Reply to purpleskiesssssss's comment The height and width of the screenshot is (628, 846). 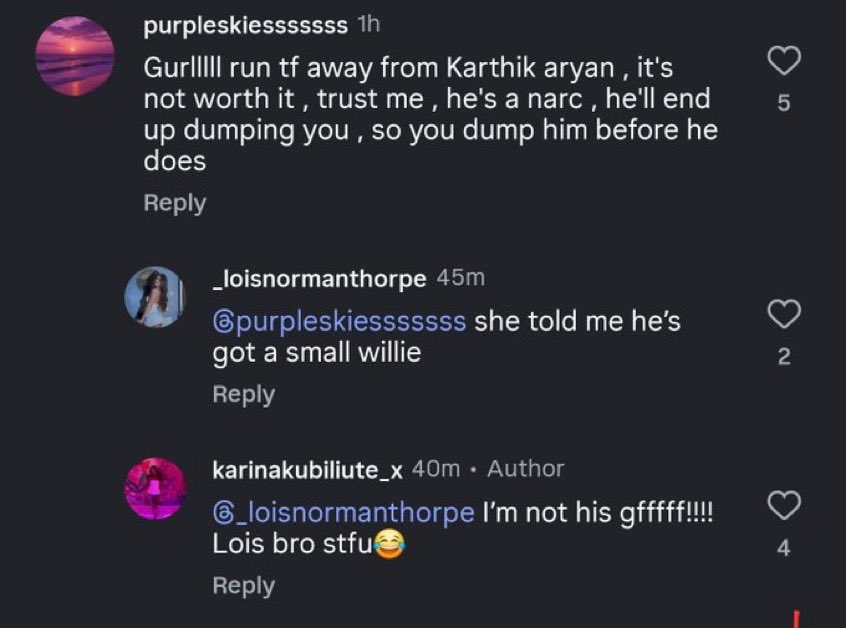(x=175, y=203)
